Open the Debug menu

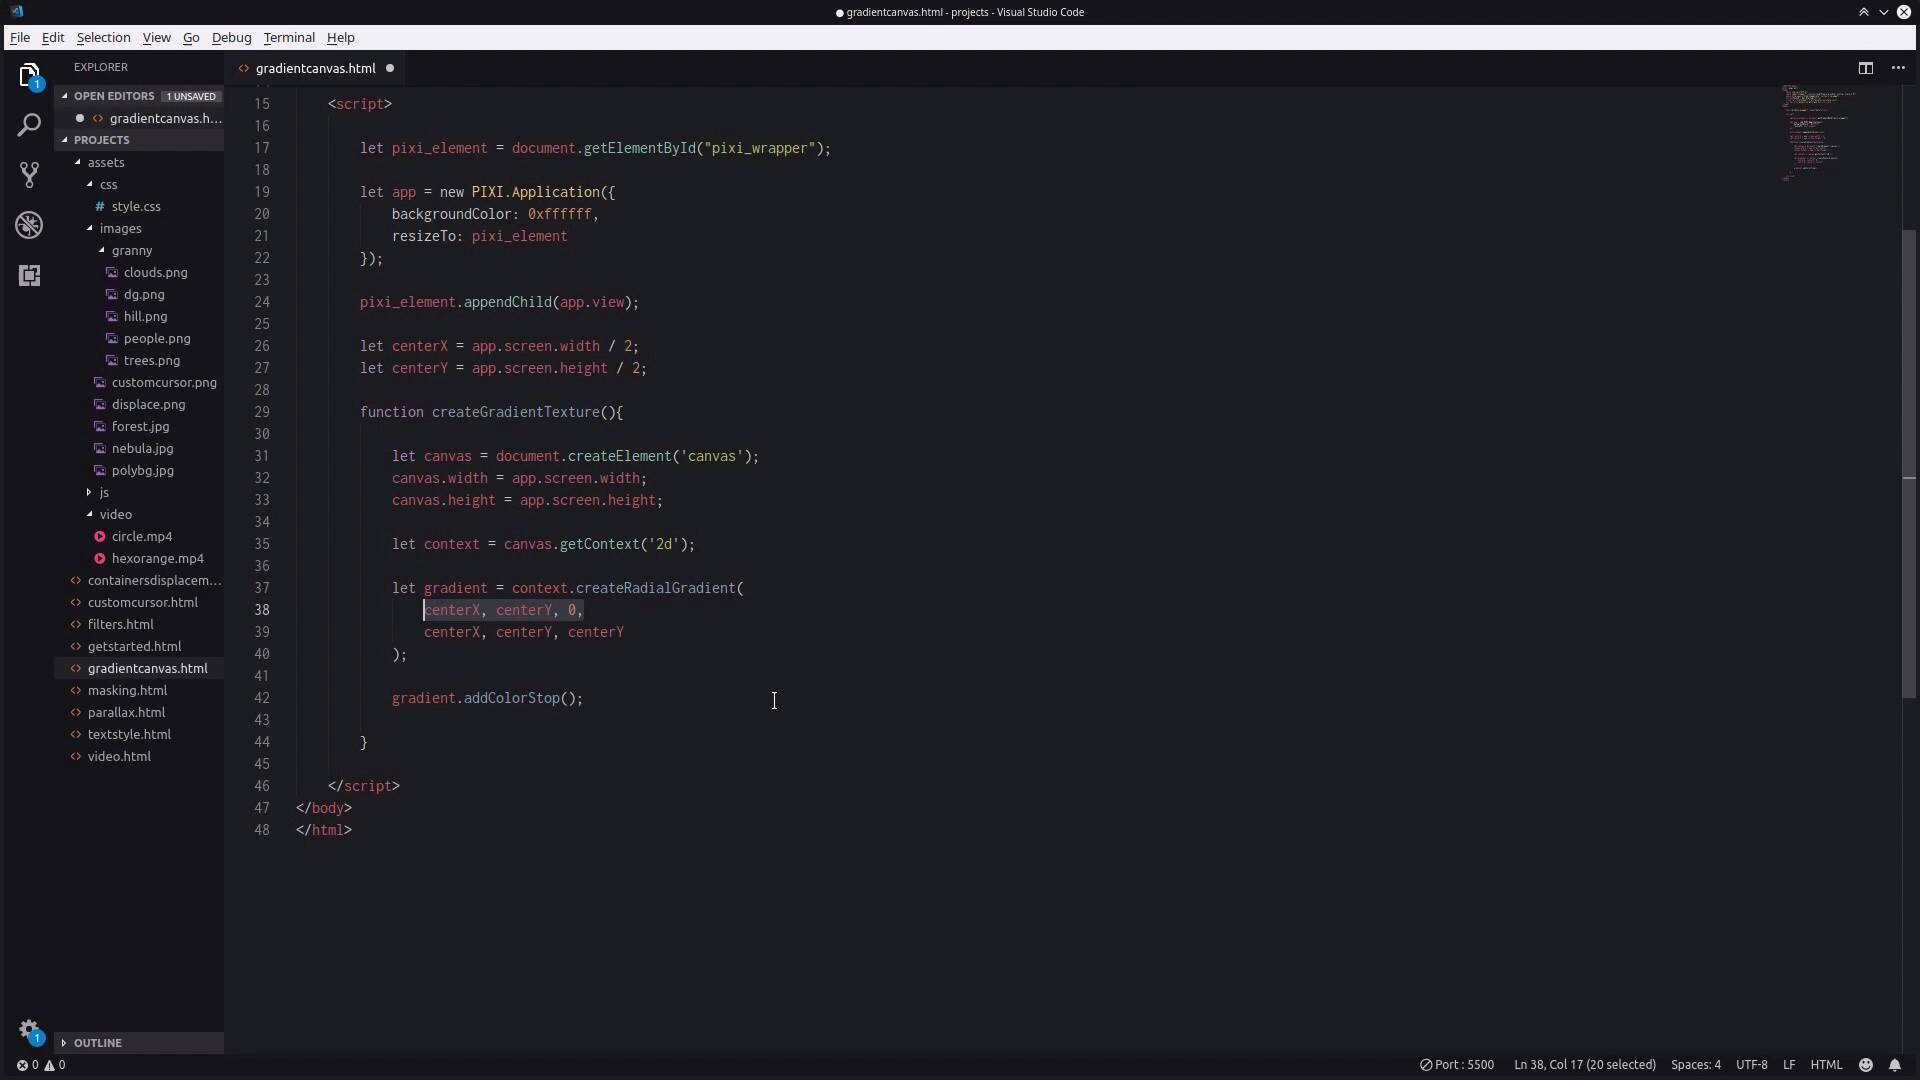231,37
